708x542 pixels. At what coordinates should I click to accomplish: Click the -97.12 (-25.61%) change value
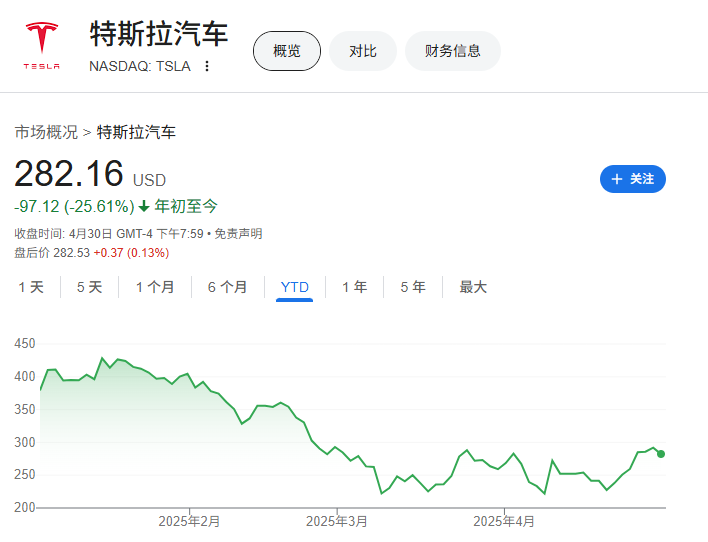coord(75,206)
